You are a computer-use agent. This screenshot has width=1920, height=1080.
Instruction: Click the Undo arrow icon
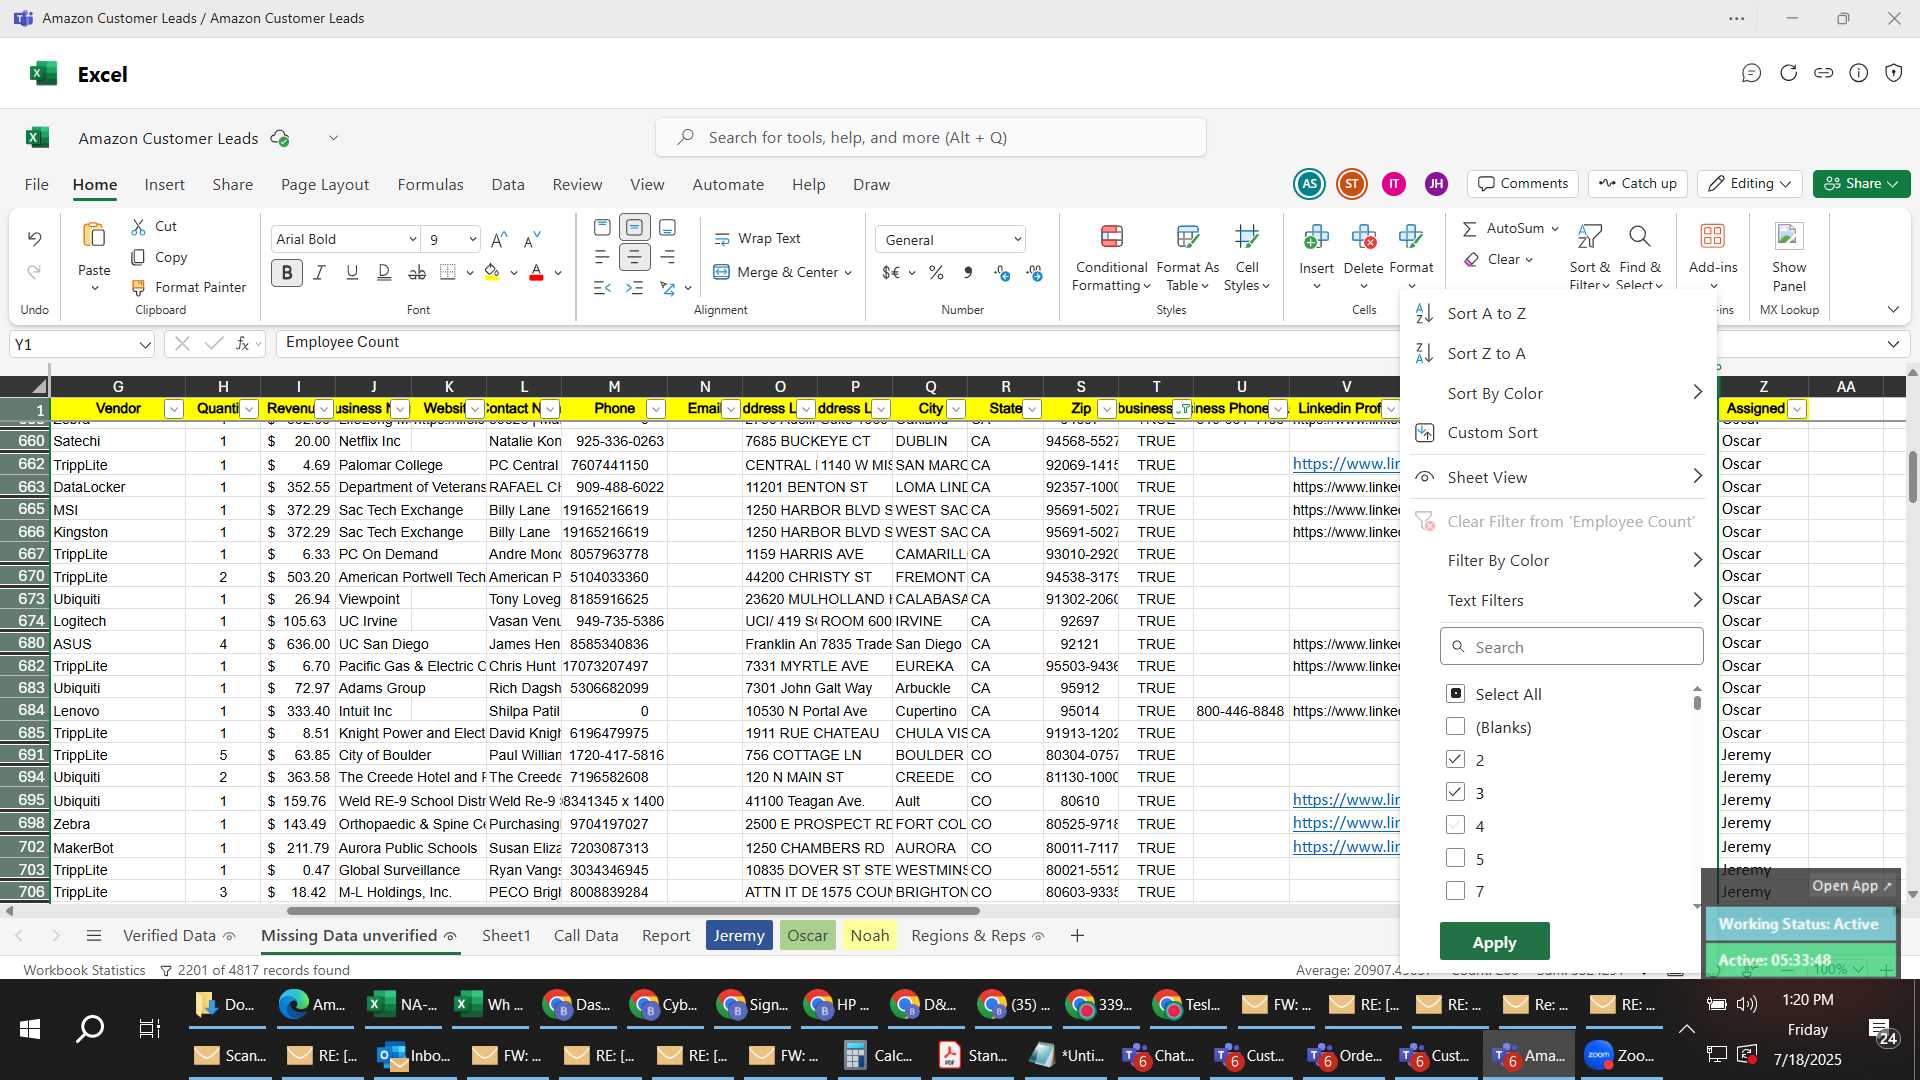(x=34, y=239)
